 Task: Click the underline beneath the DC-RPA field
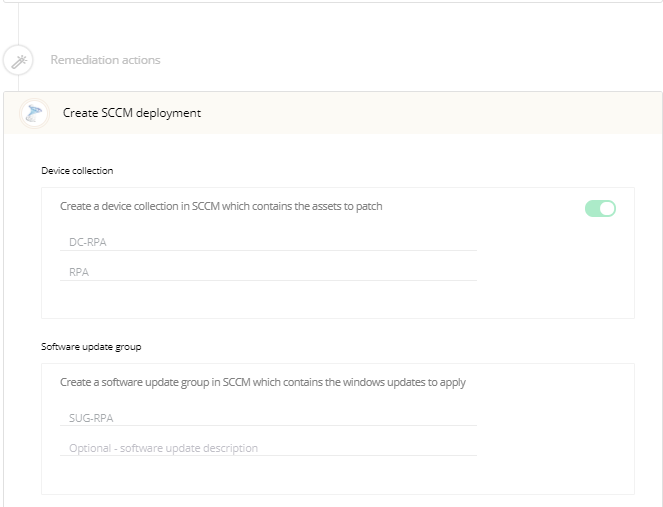[x=268, y=251]
